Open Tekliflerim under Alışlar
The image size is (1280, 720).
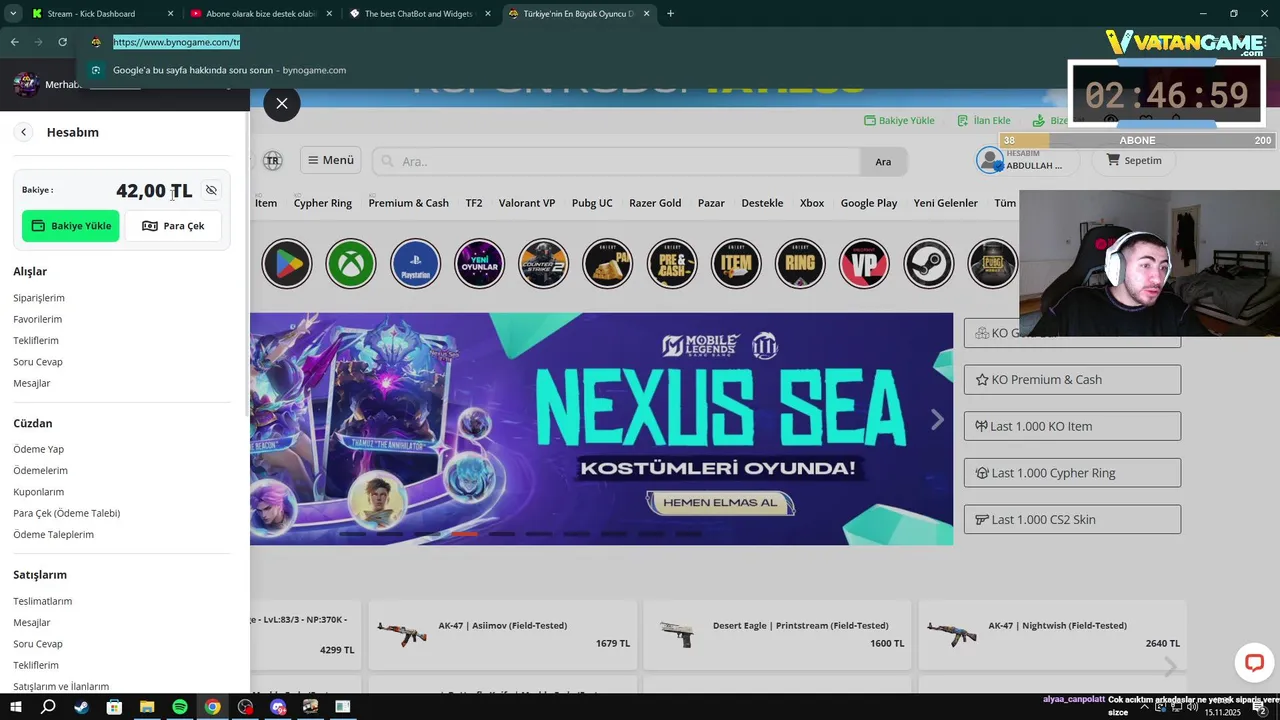click(36, 340)
